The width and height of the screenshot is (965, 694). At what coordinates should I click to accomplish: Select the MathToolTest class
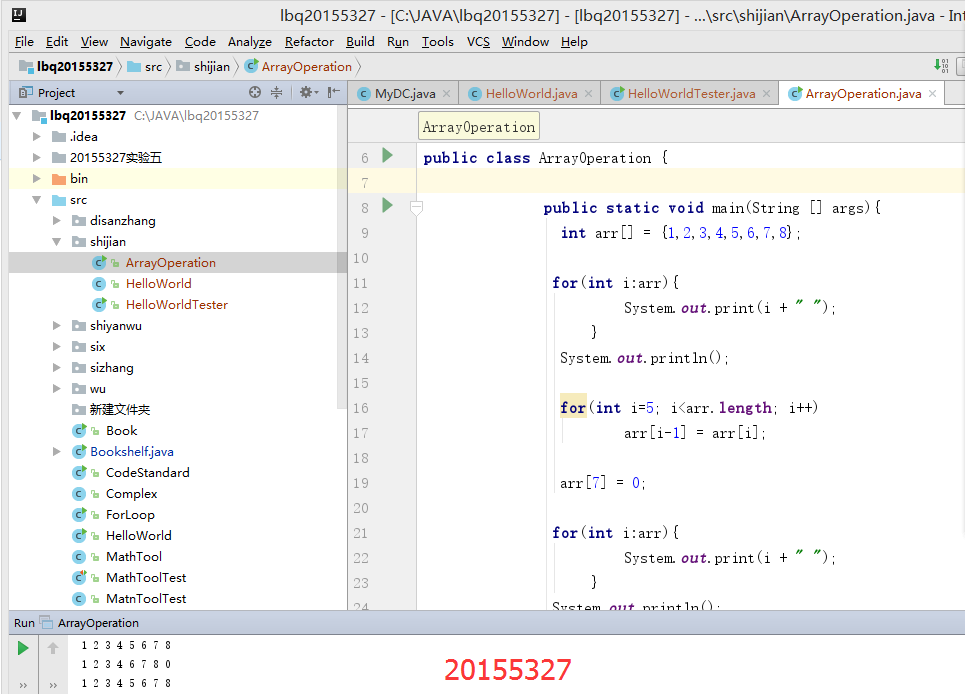[x=146, y=577]
